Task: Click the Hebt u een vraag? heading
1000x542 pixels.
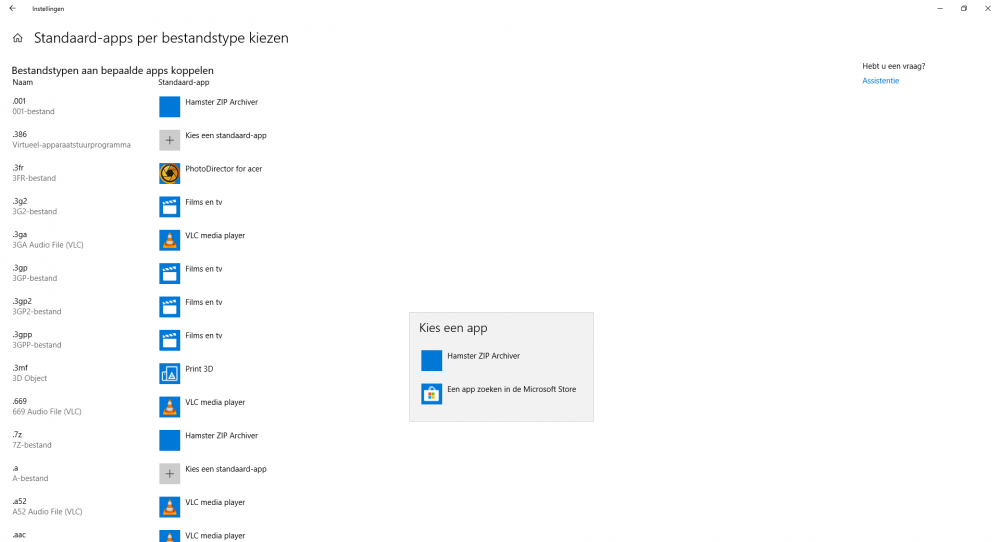Action: [893, 66]
